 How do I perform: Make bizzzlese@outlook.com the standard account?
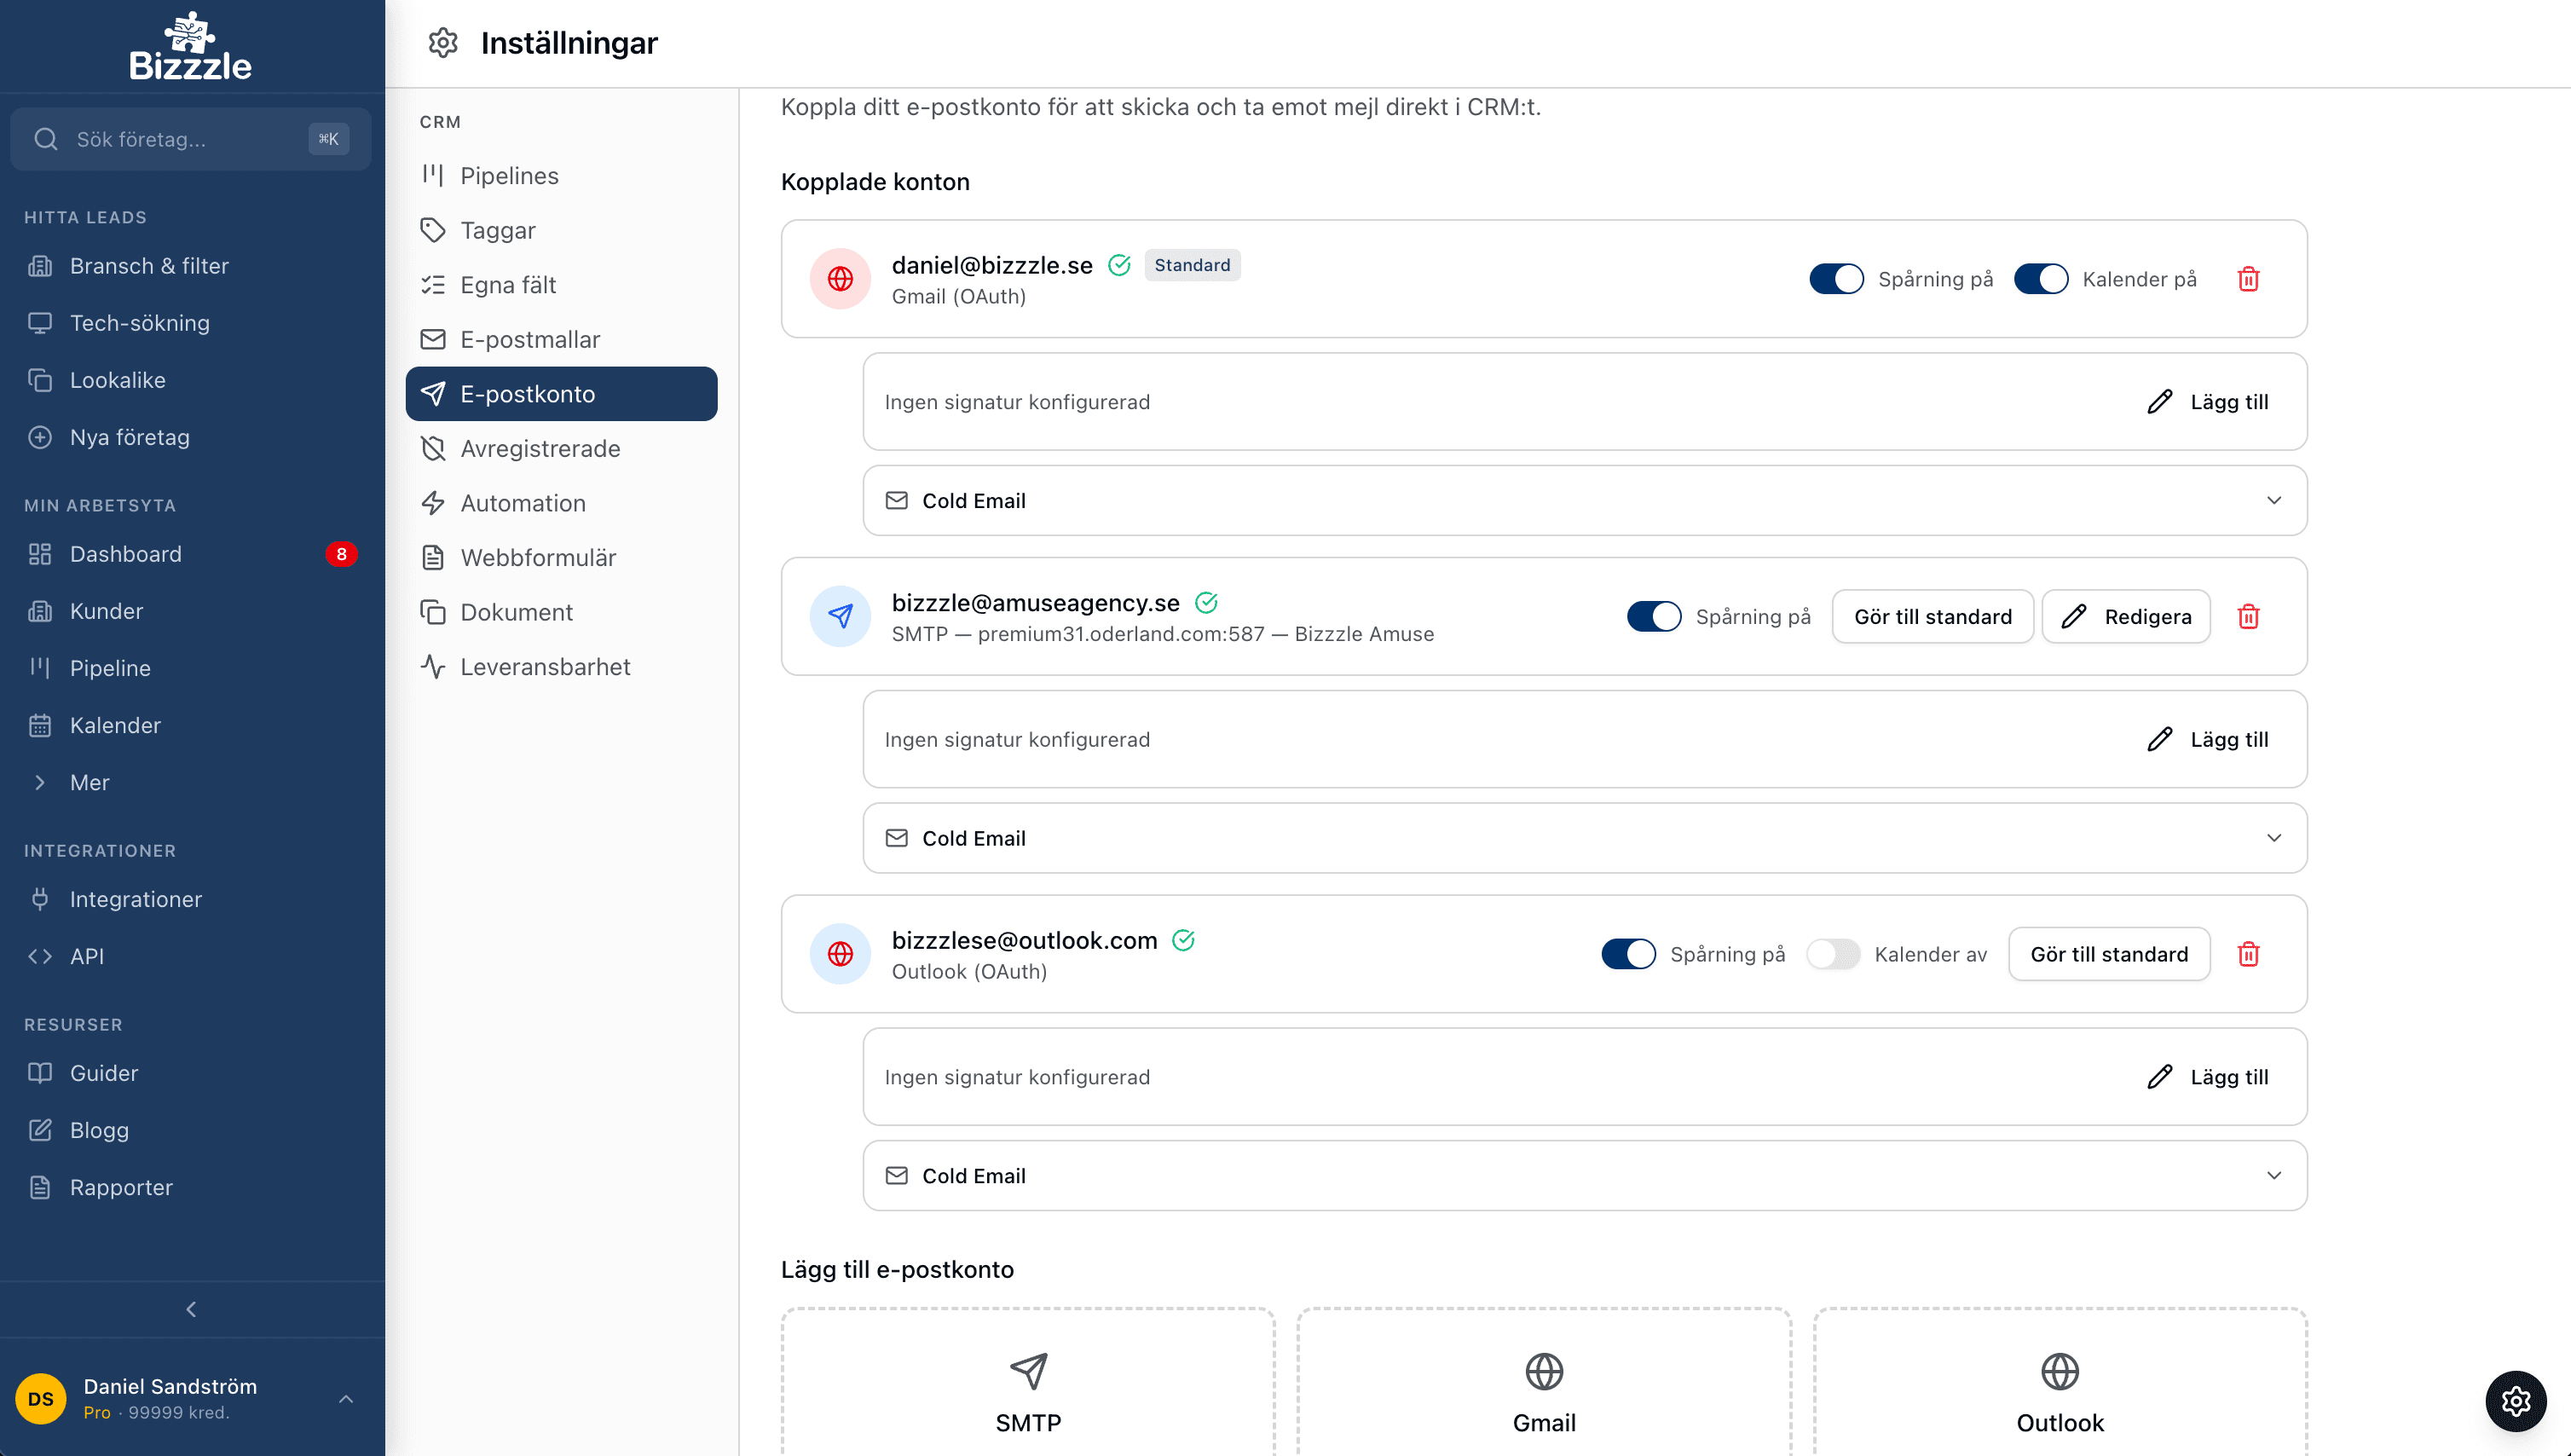click(2108, 954)
